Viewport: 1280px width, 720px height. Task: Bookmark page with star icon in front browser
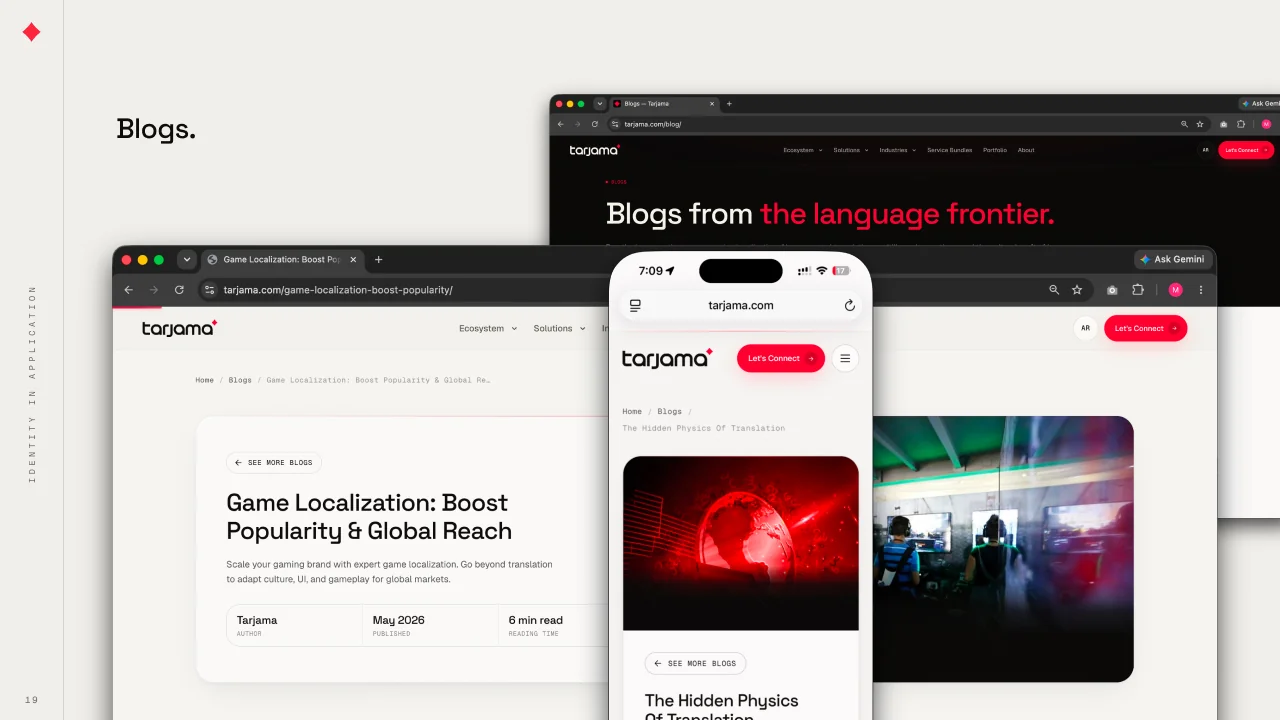click(1077, 290)
